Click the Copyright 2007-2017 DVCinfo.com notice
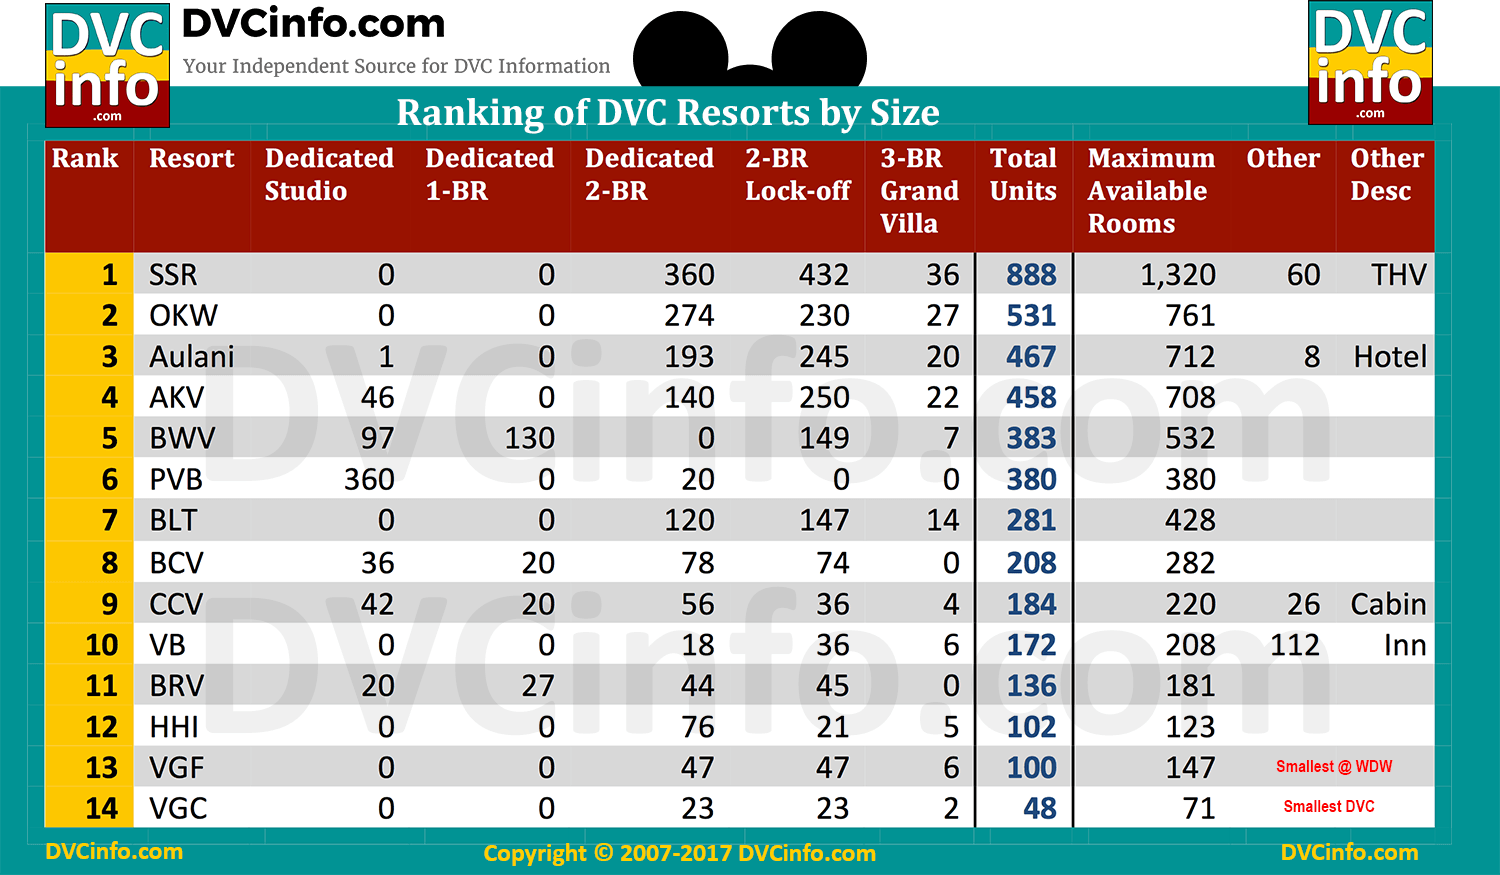1500x875 pixels. [680, 853]
